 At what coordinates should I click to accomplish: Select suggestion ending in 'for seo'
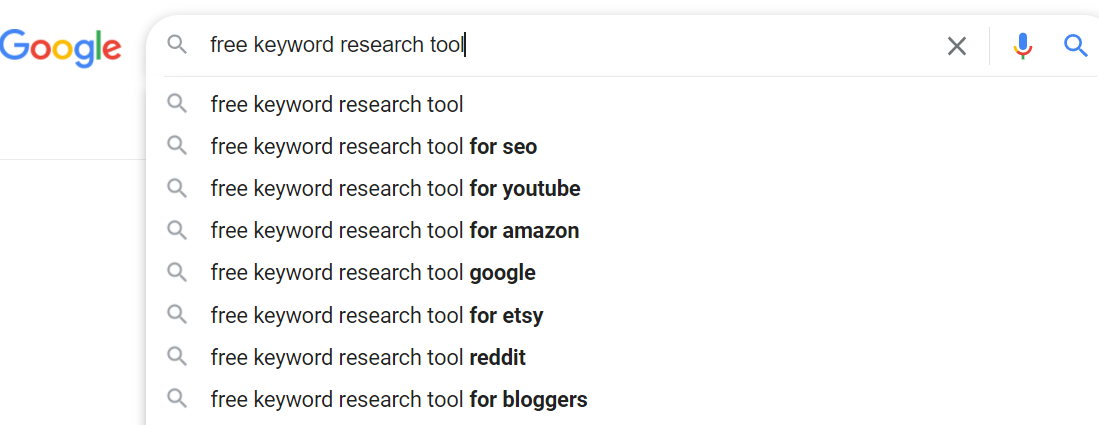point(373,147)
